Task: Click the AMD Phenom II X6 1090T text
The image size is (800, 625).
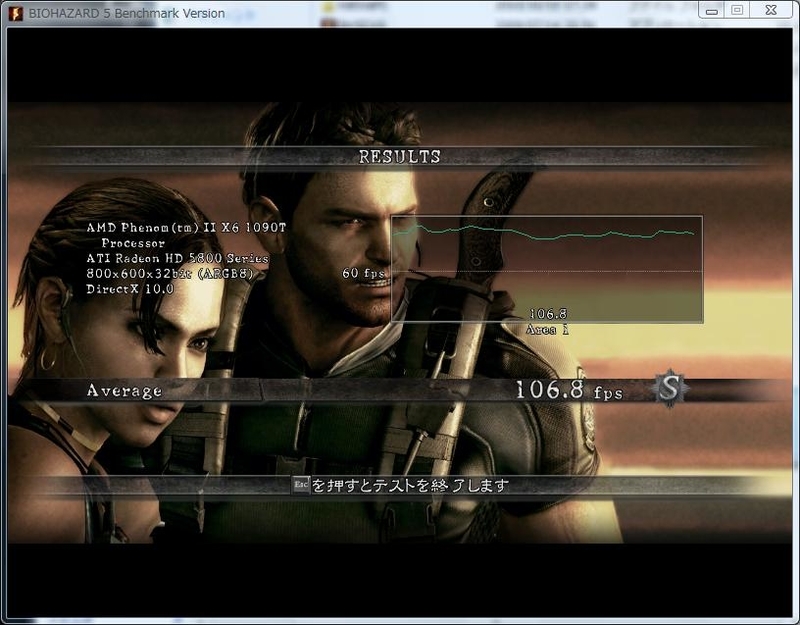Action: [187, 228]
